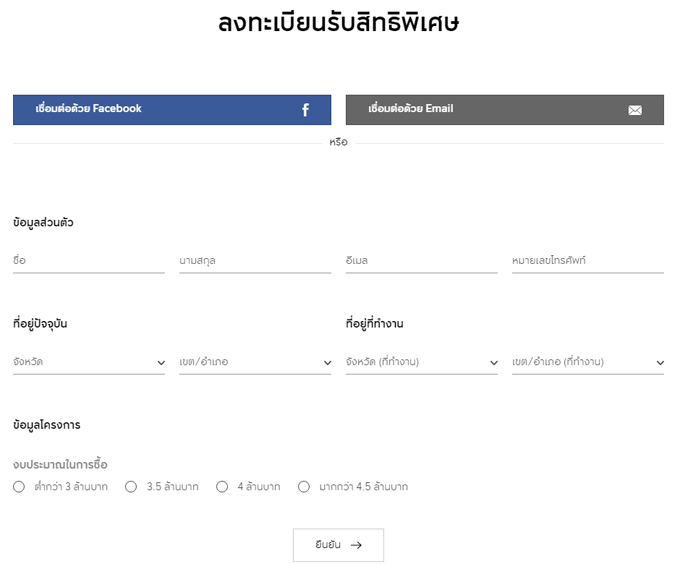The image size is (680, 564).
Task: Open the จังหวัด (ที่ทำงาน) dropdown
Action: coord(421,362)
